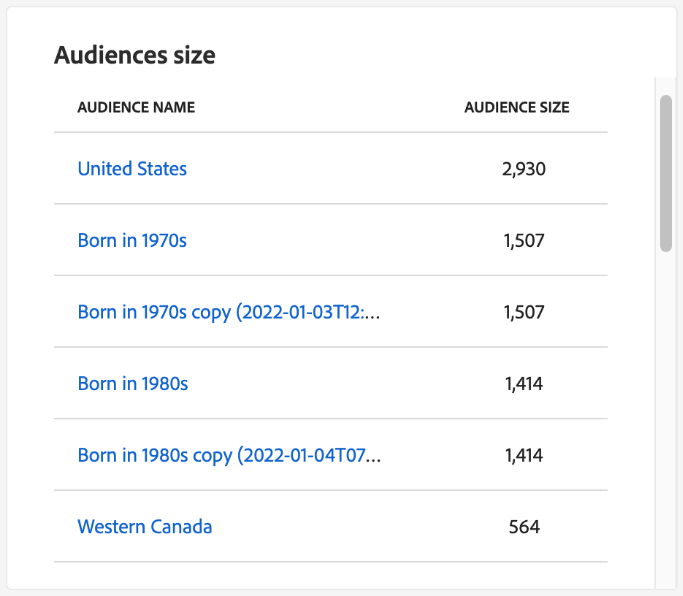Click the 564 size value for Western Canada
683x596 pixels.
click(x=524, y=527)
